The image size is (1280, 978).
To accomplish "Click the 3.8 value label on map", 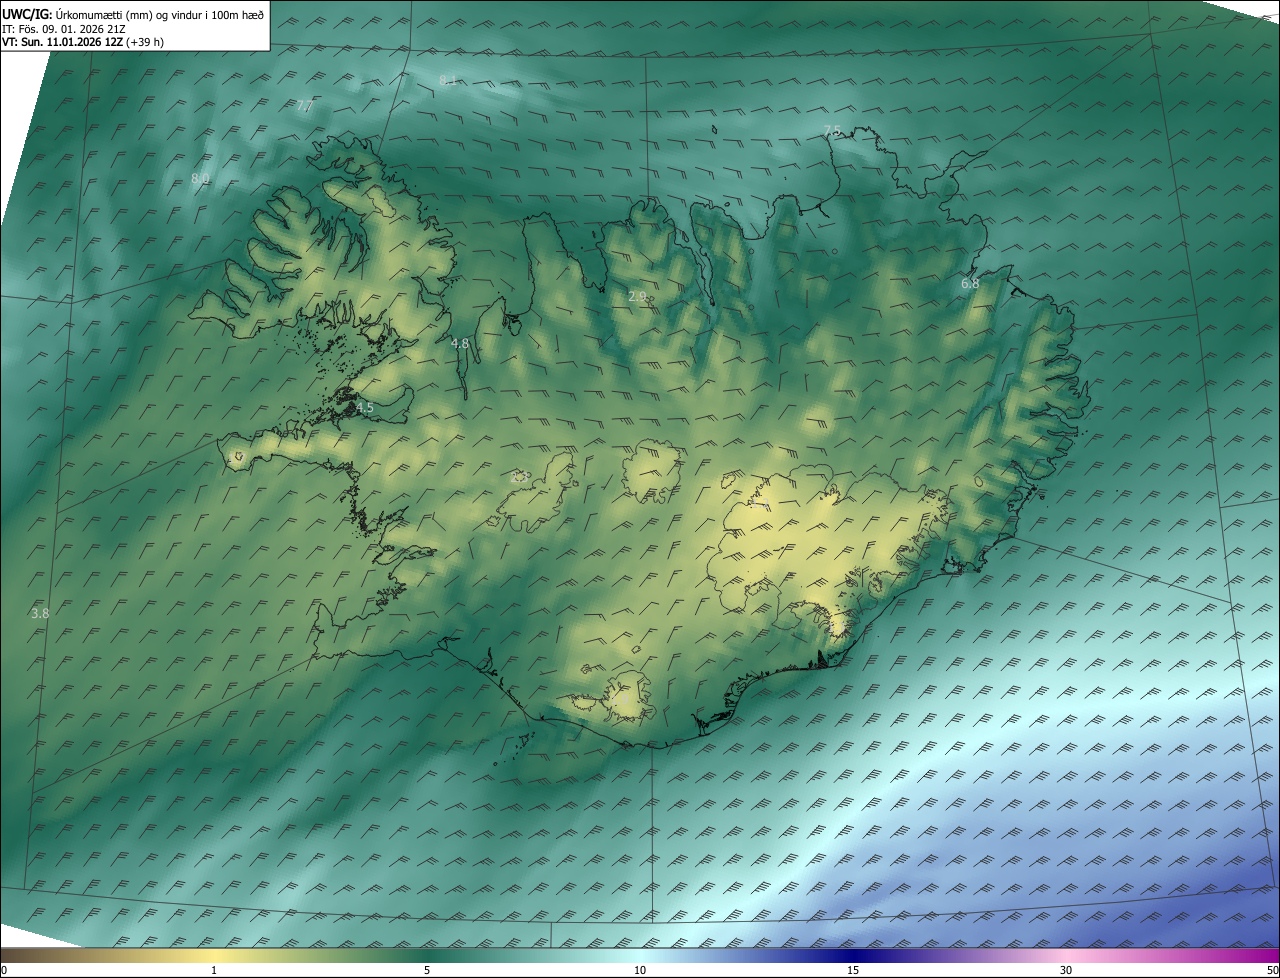I will 40,613.
